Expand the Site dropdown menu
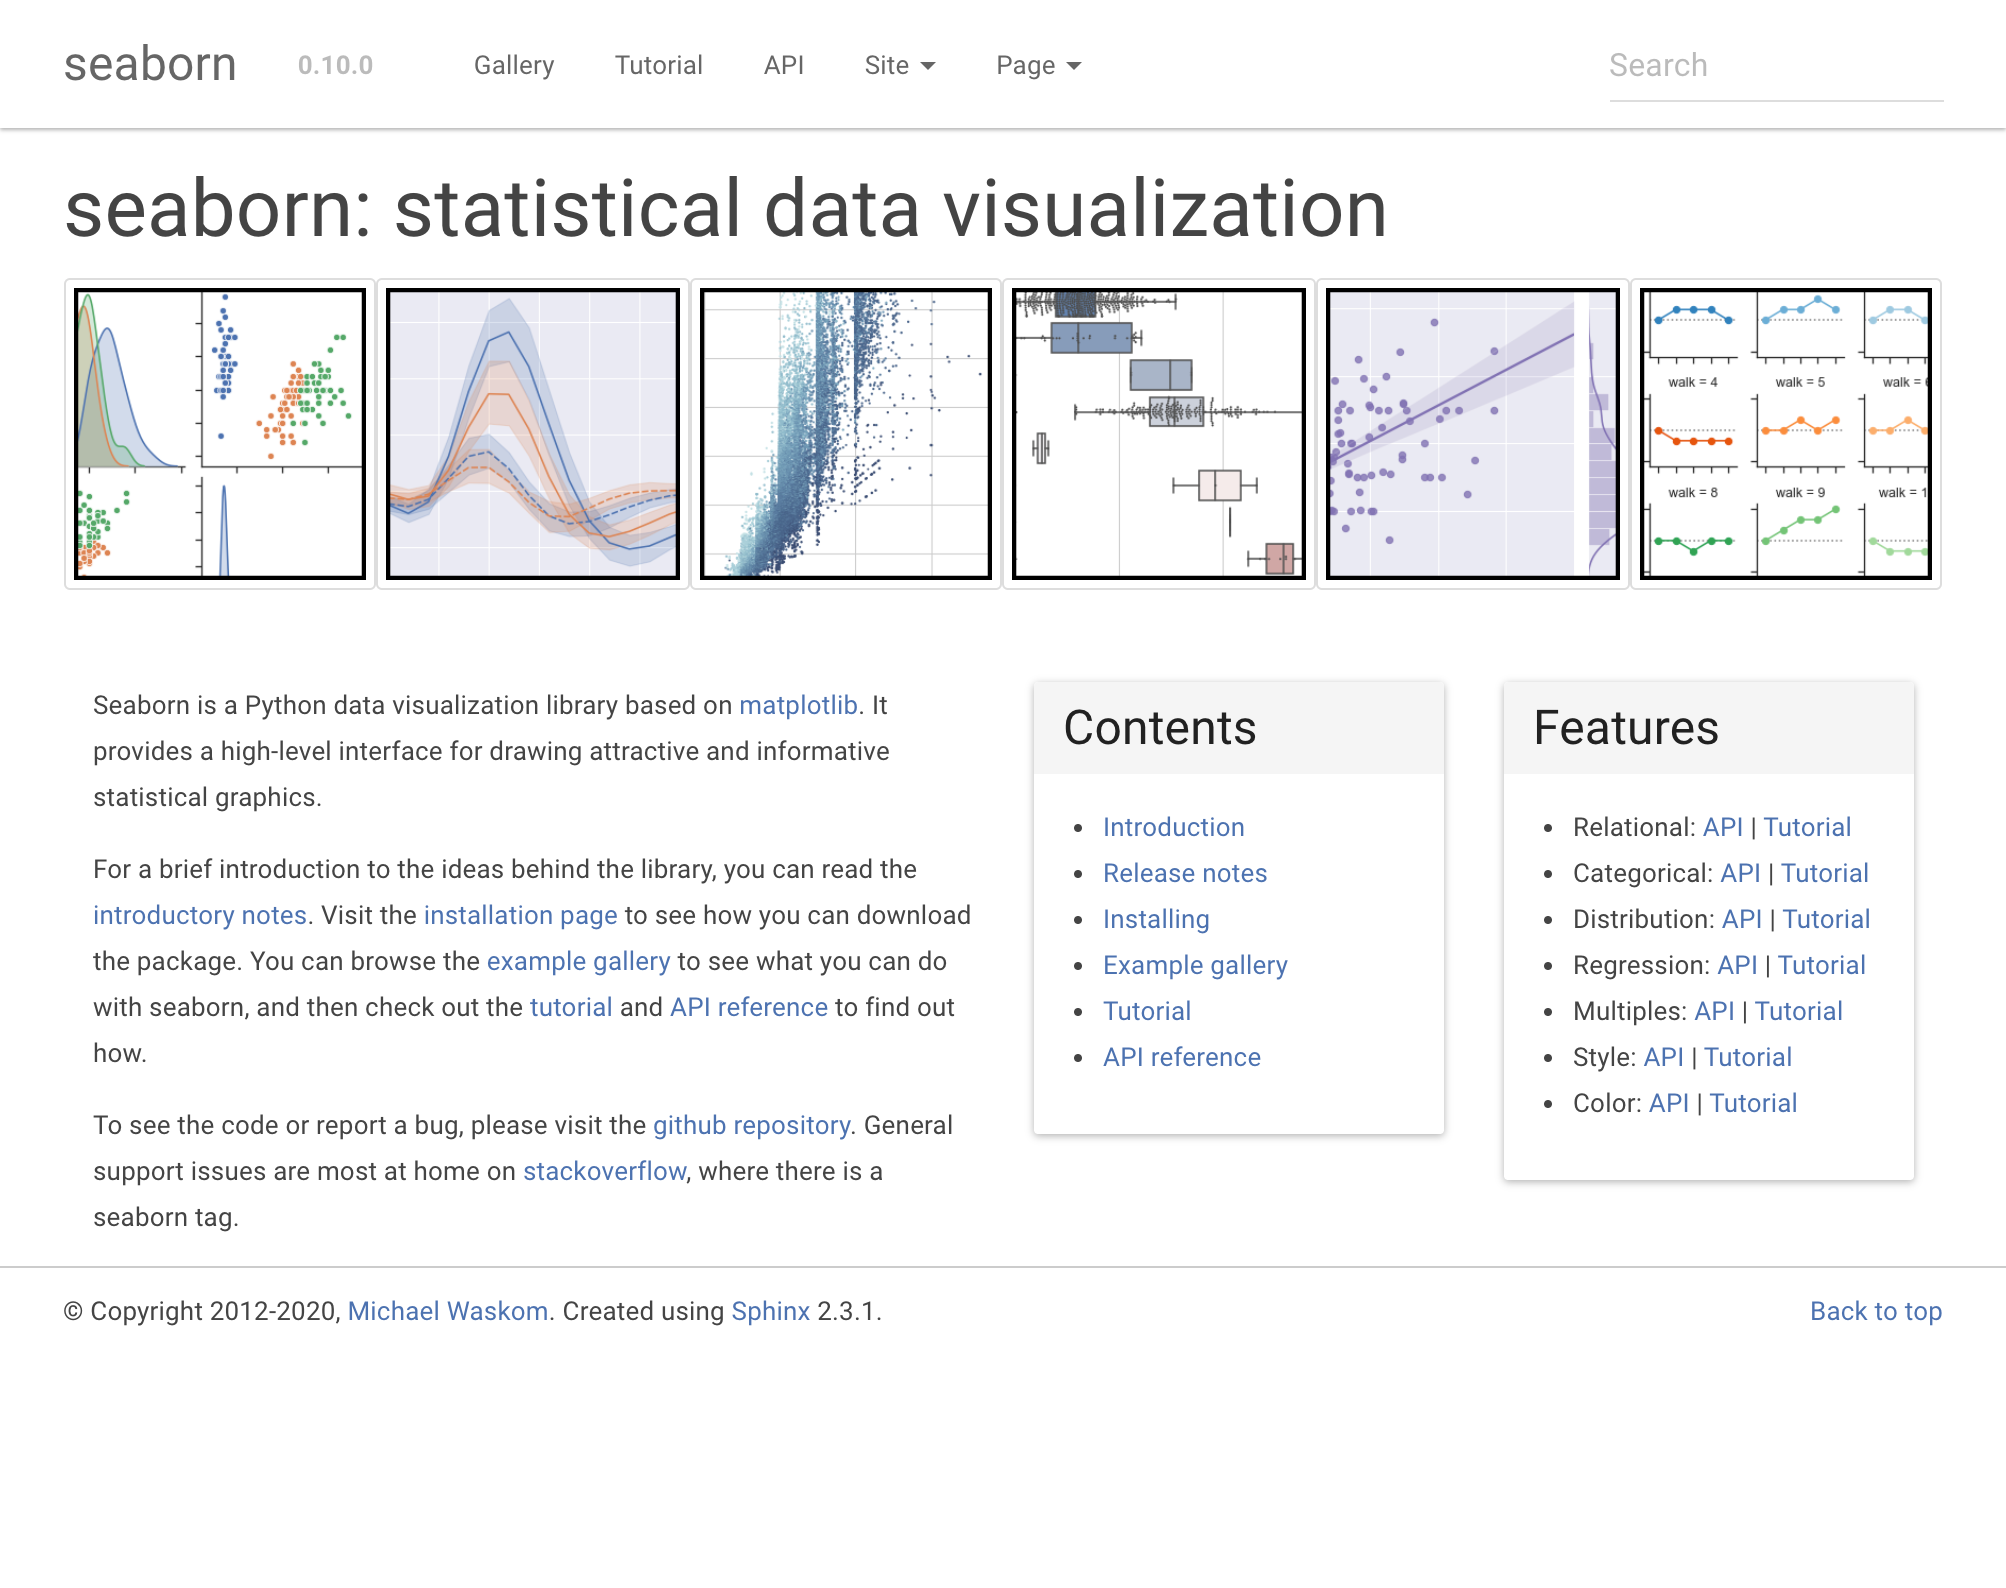The width and height of the screenshot is (2006, 1588). (x=897, y=64)
